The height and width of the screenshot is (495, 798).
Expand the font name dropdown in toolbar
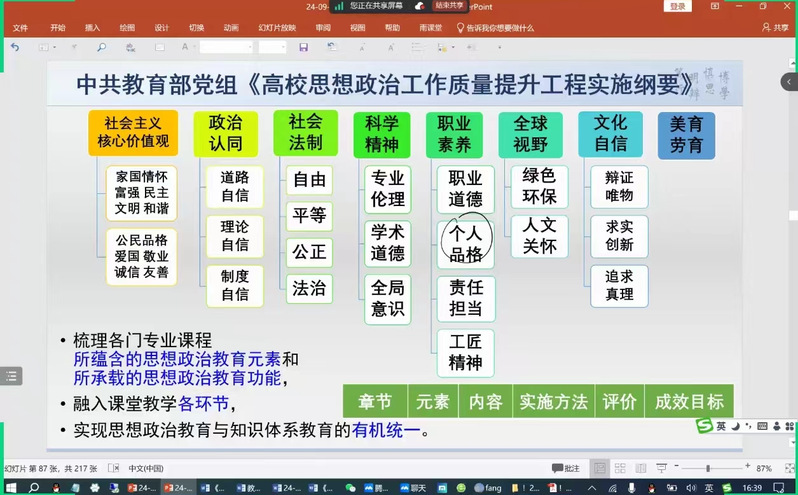(x=250, y=47)
